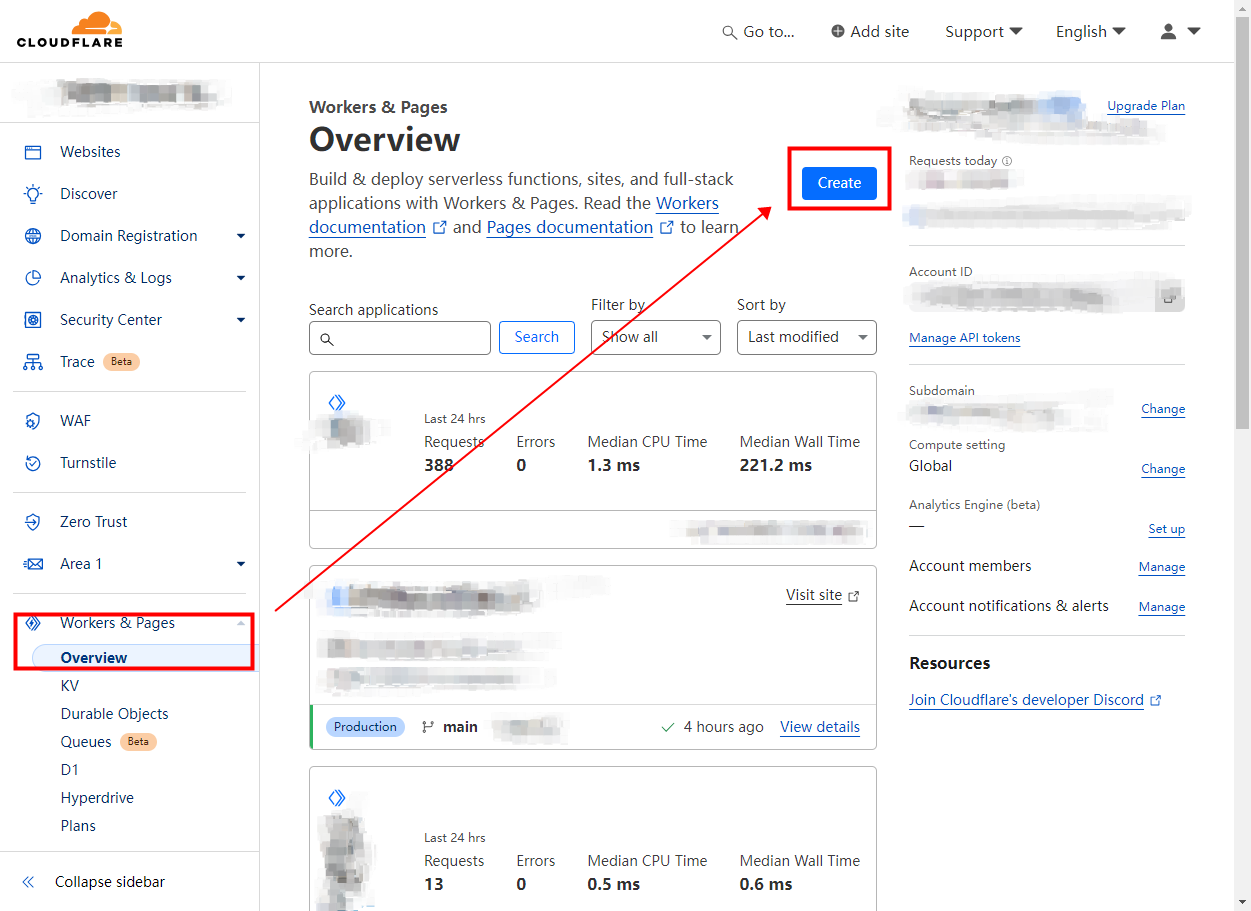Click the Domain Registration globe icon
Screen dimensions: 1251x911
33,236
